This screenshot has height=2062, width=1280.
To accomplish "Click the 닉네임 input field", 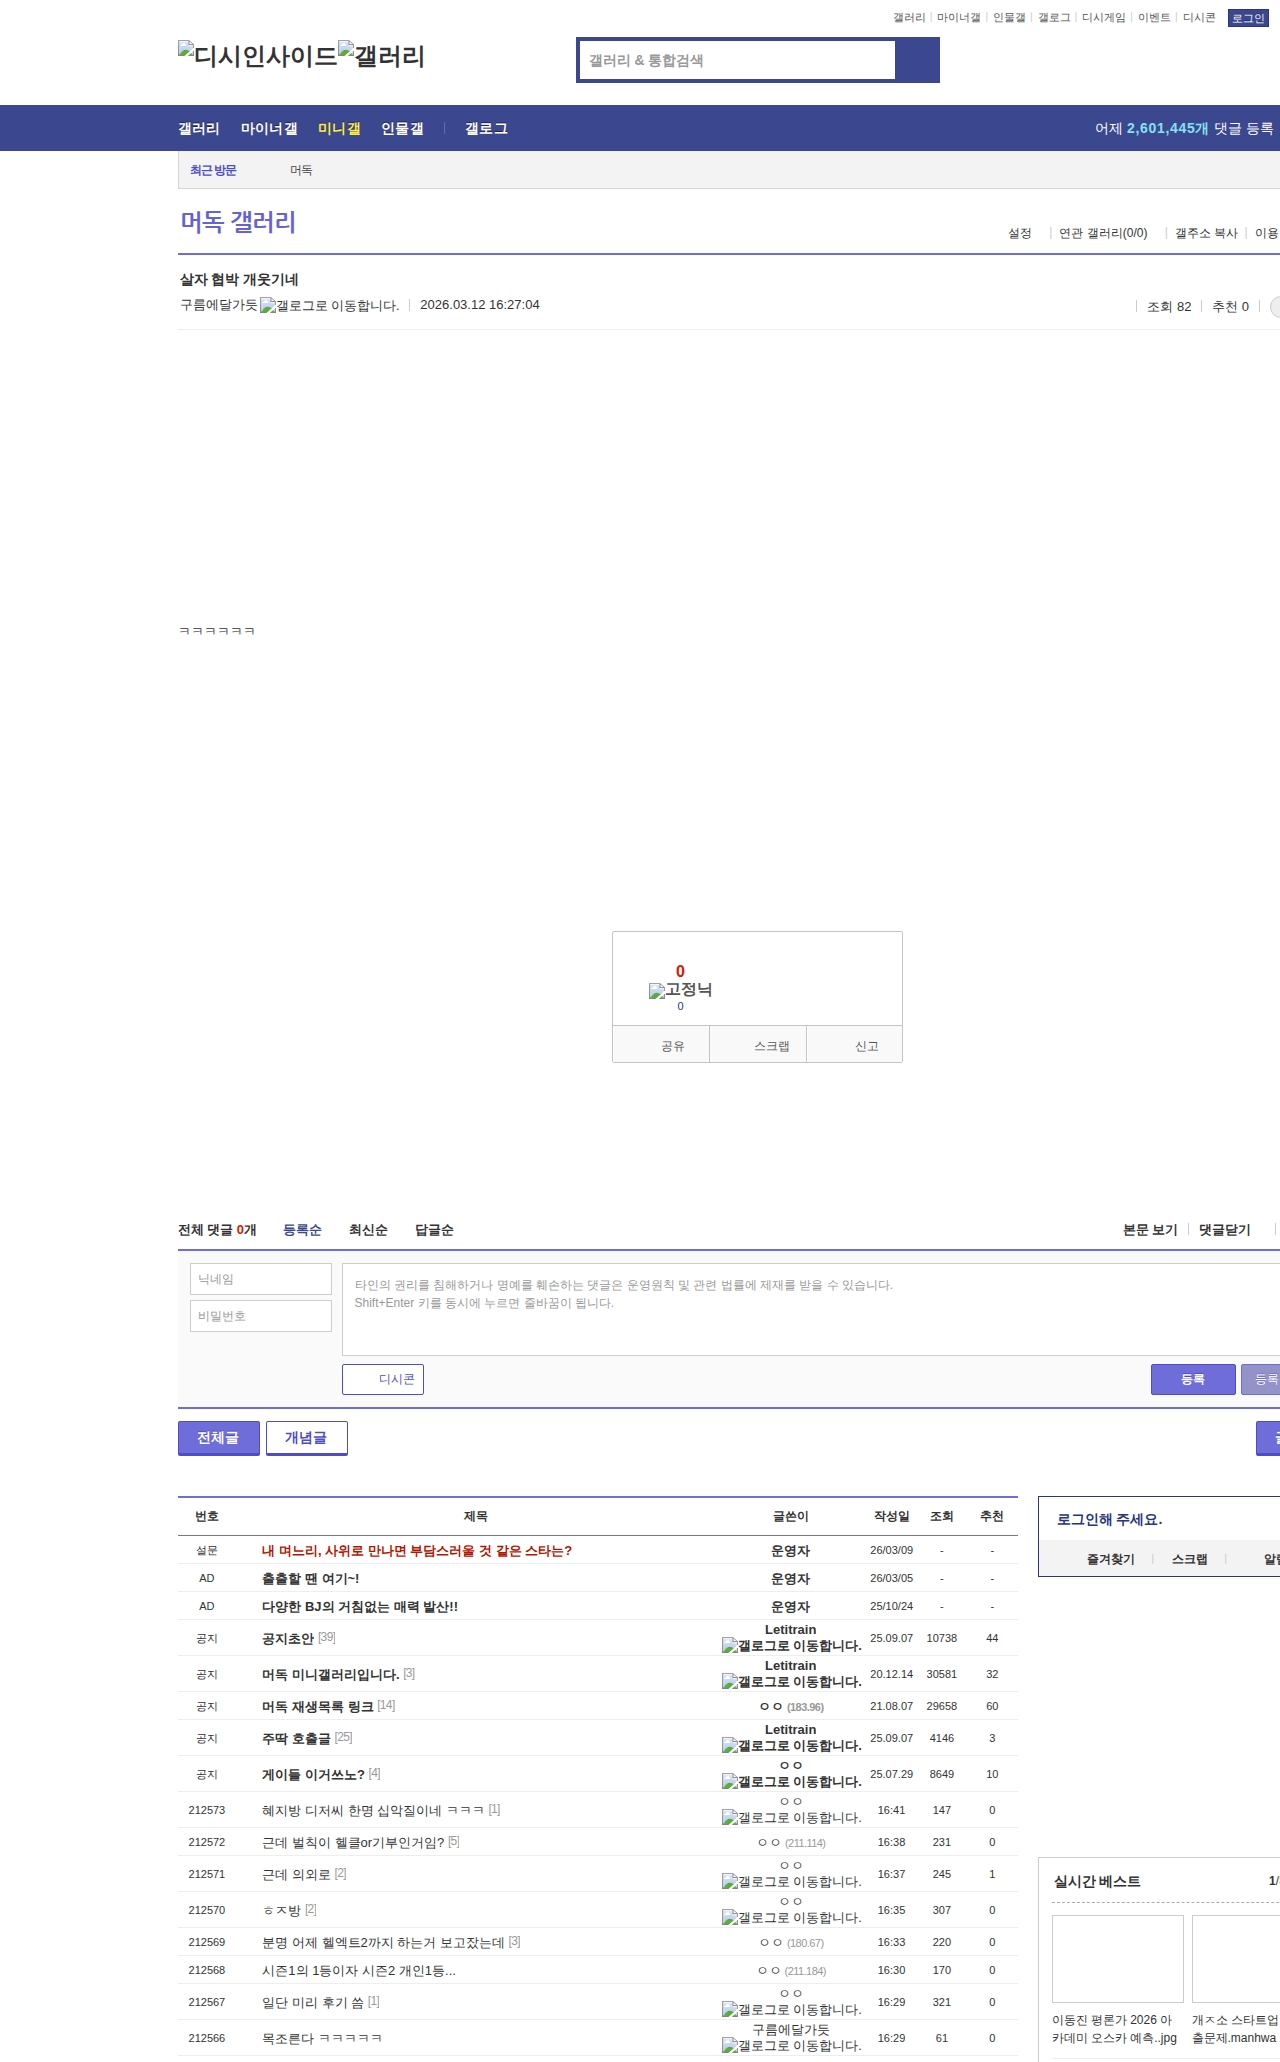I will 261,1279.
